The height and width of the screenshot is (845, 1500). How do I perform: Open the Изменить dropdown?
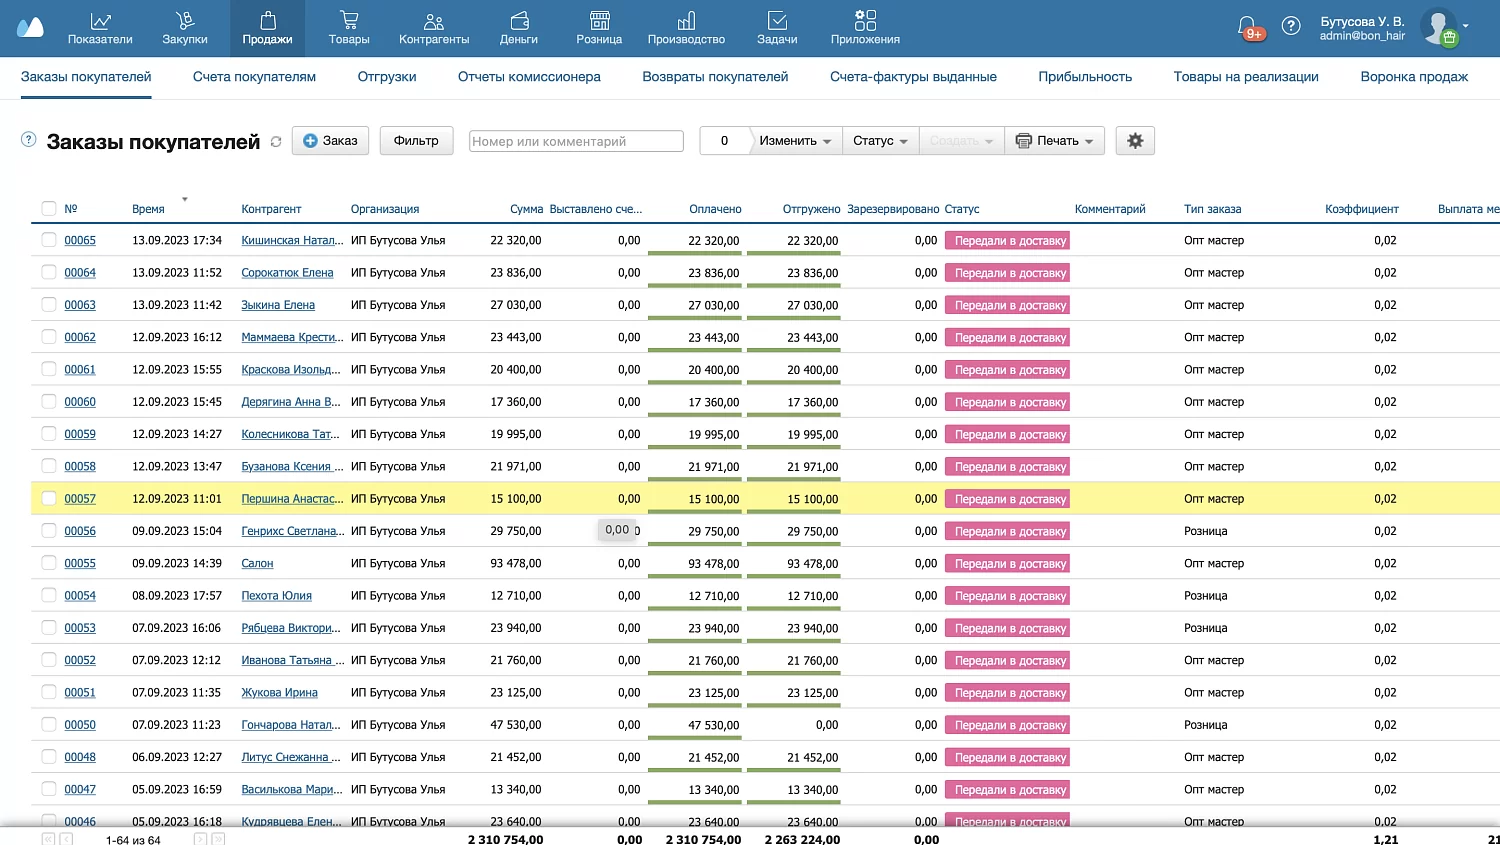point(794,141)
